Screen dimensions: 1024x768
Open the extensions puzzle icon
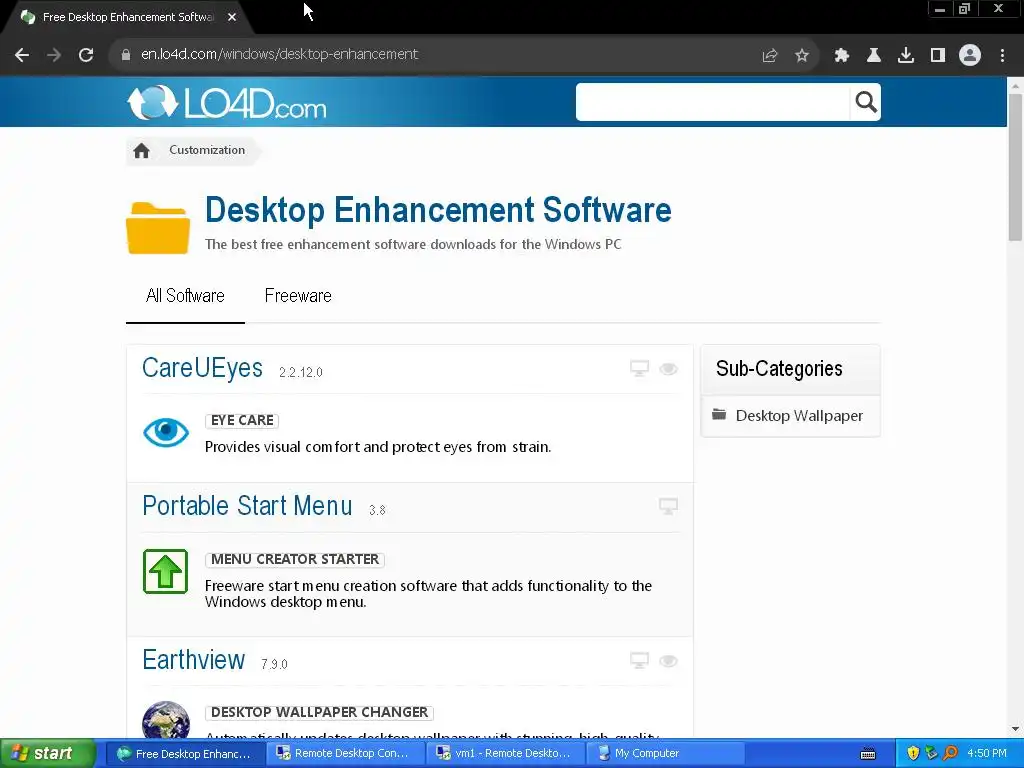coord(842,56)
